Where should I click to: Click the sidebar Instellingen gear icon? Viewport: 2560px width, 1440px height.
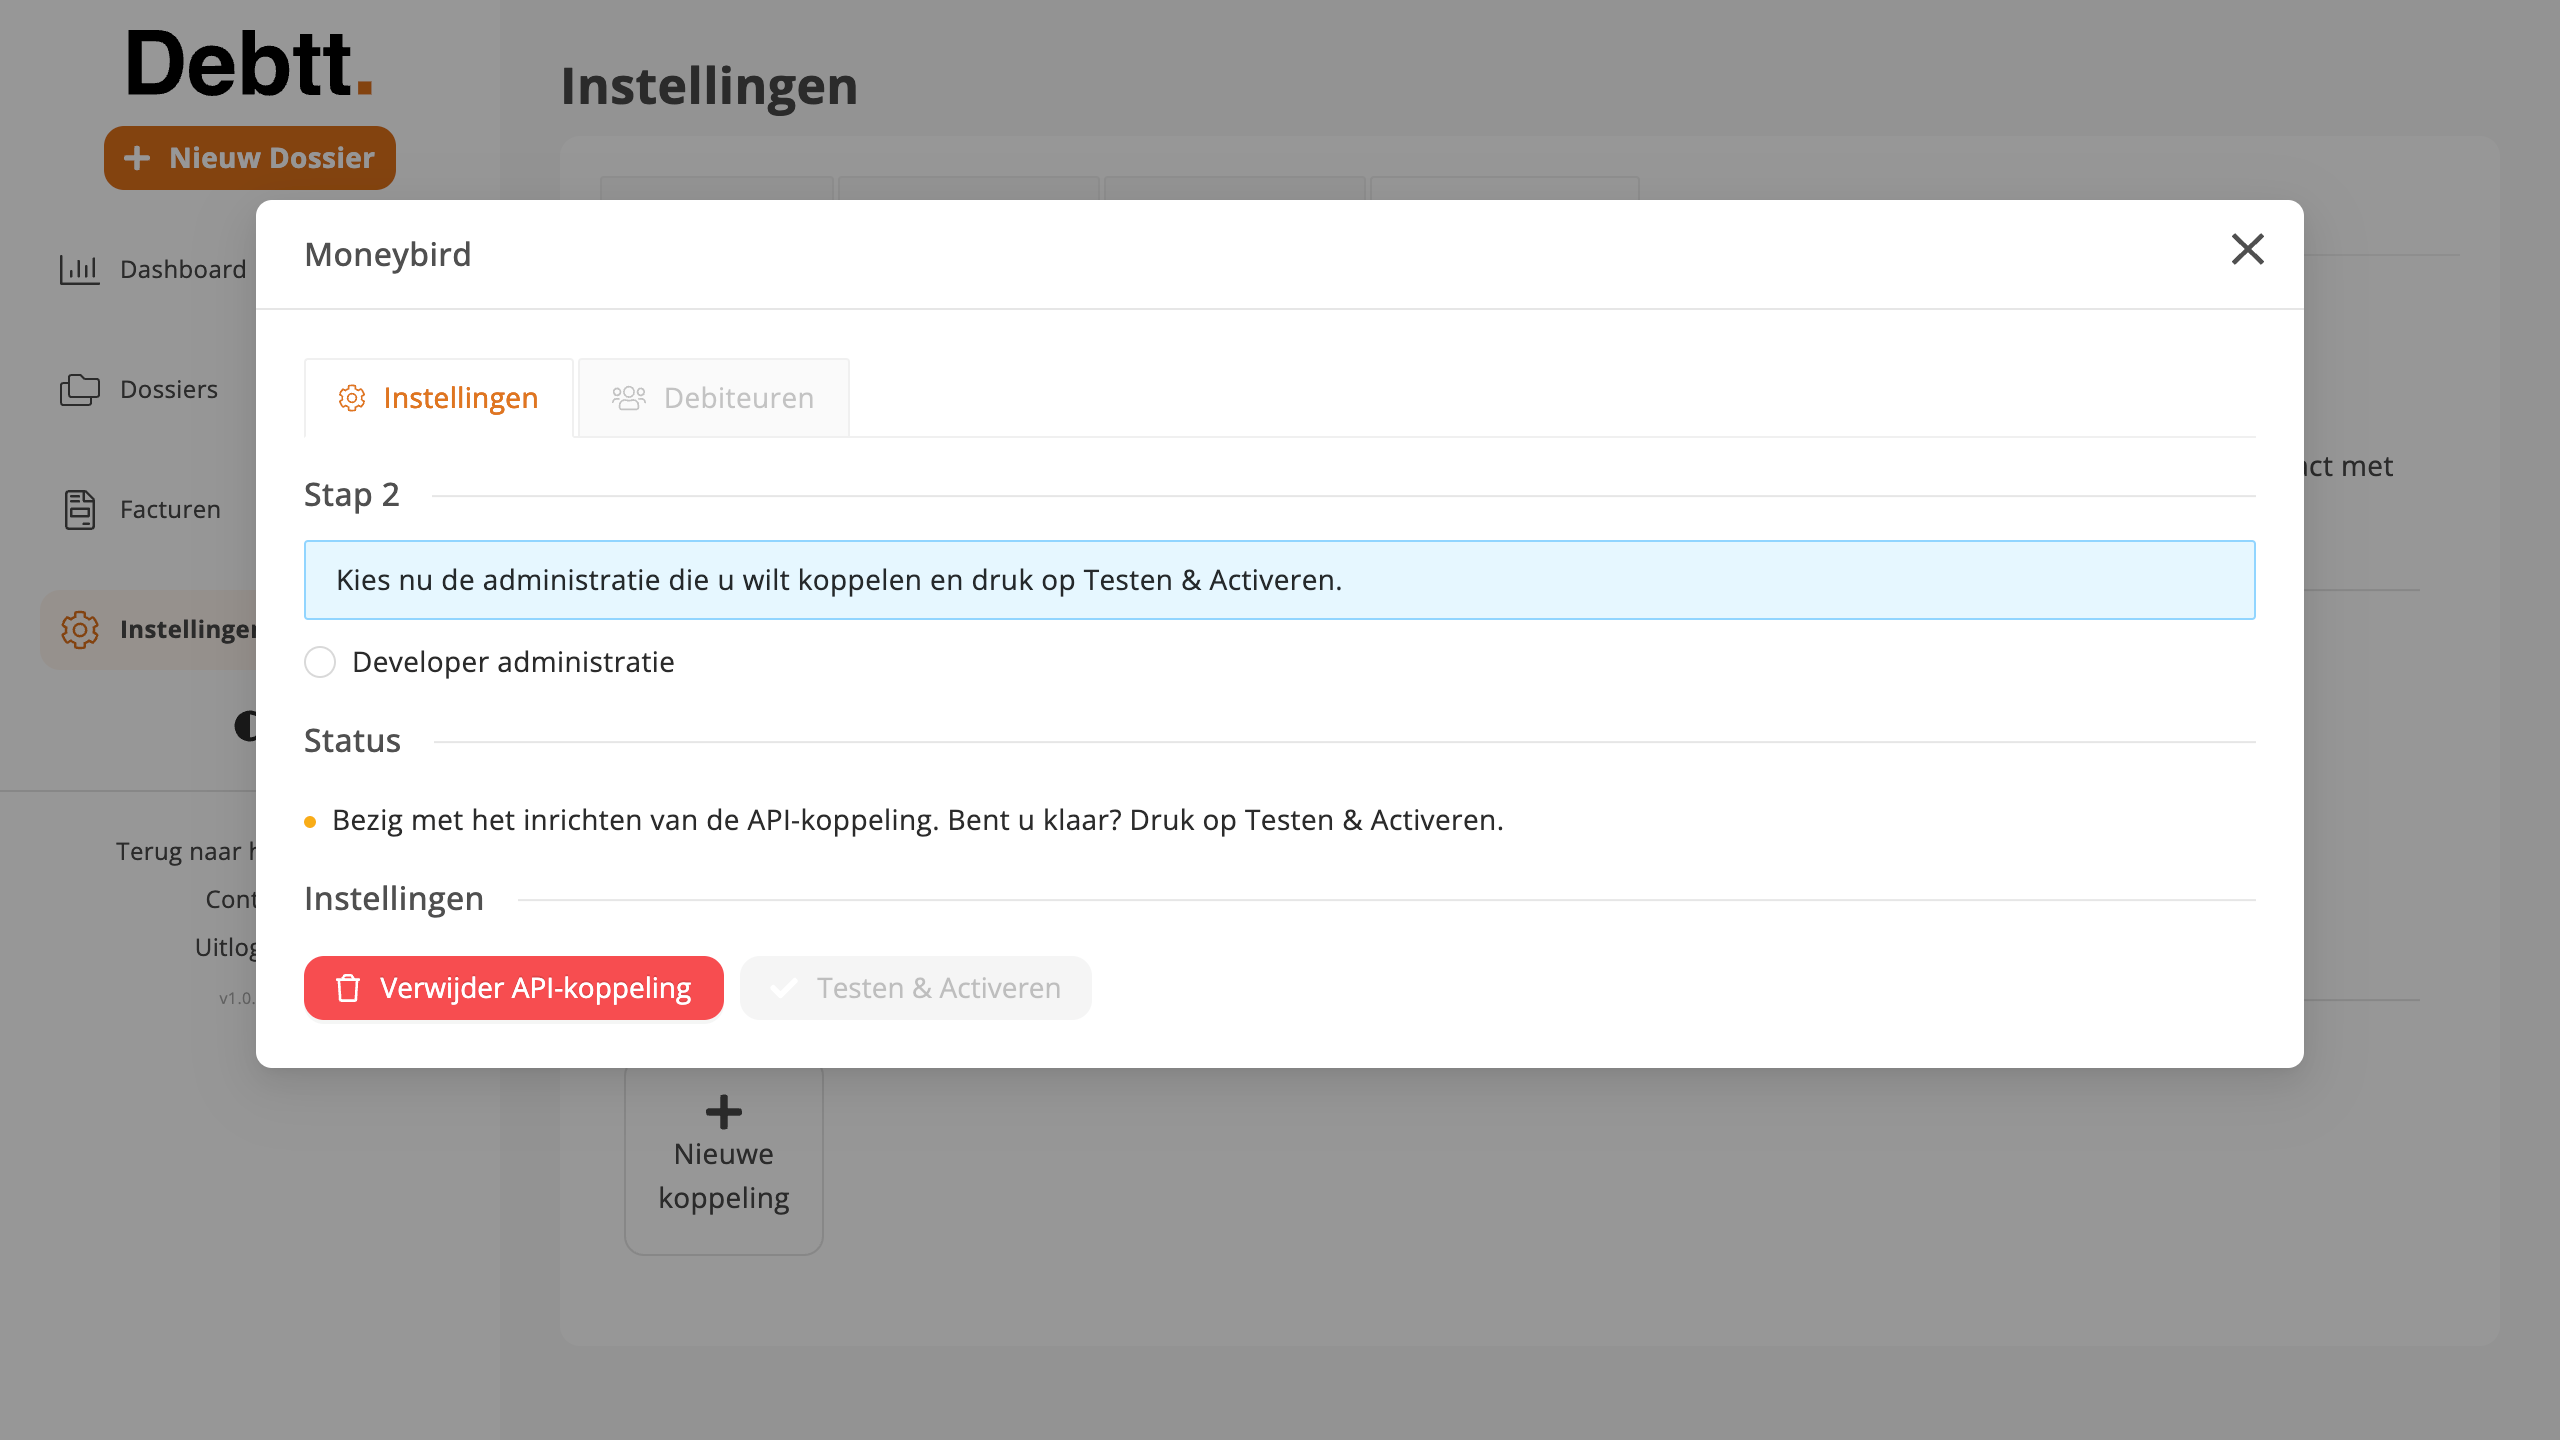click(79, 629)
